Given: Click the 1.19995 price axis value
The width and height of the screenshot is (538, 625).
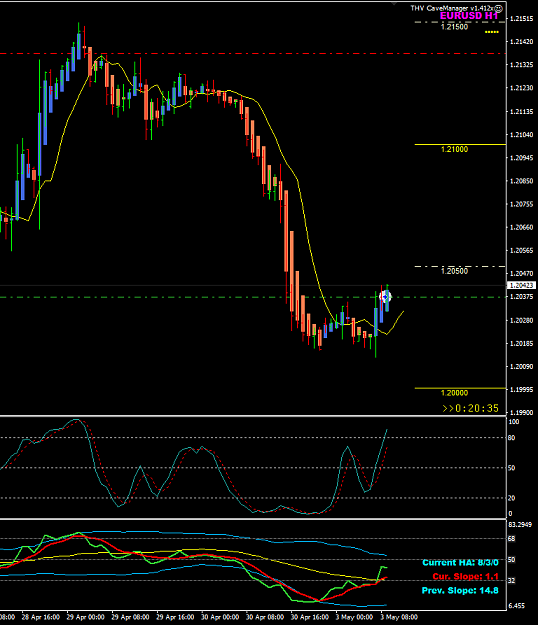Looking at the screenshot, I should coord(522,389).
